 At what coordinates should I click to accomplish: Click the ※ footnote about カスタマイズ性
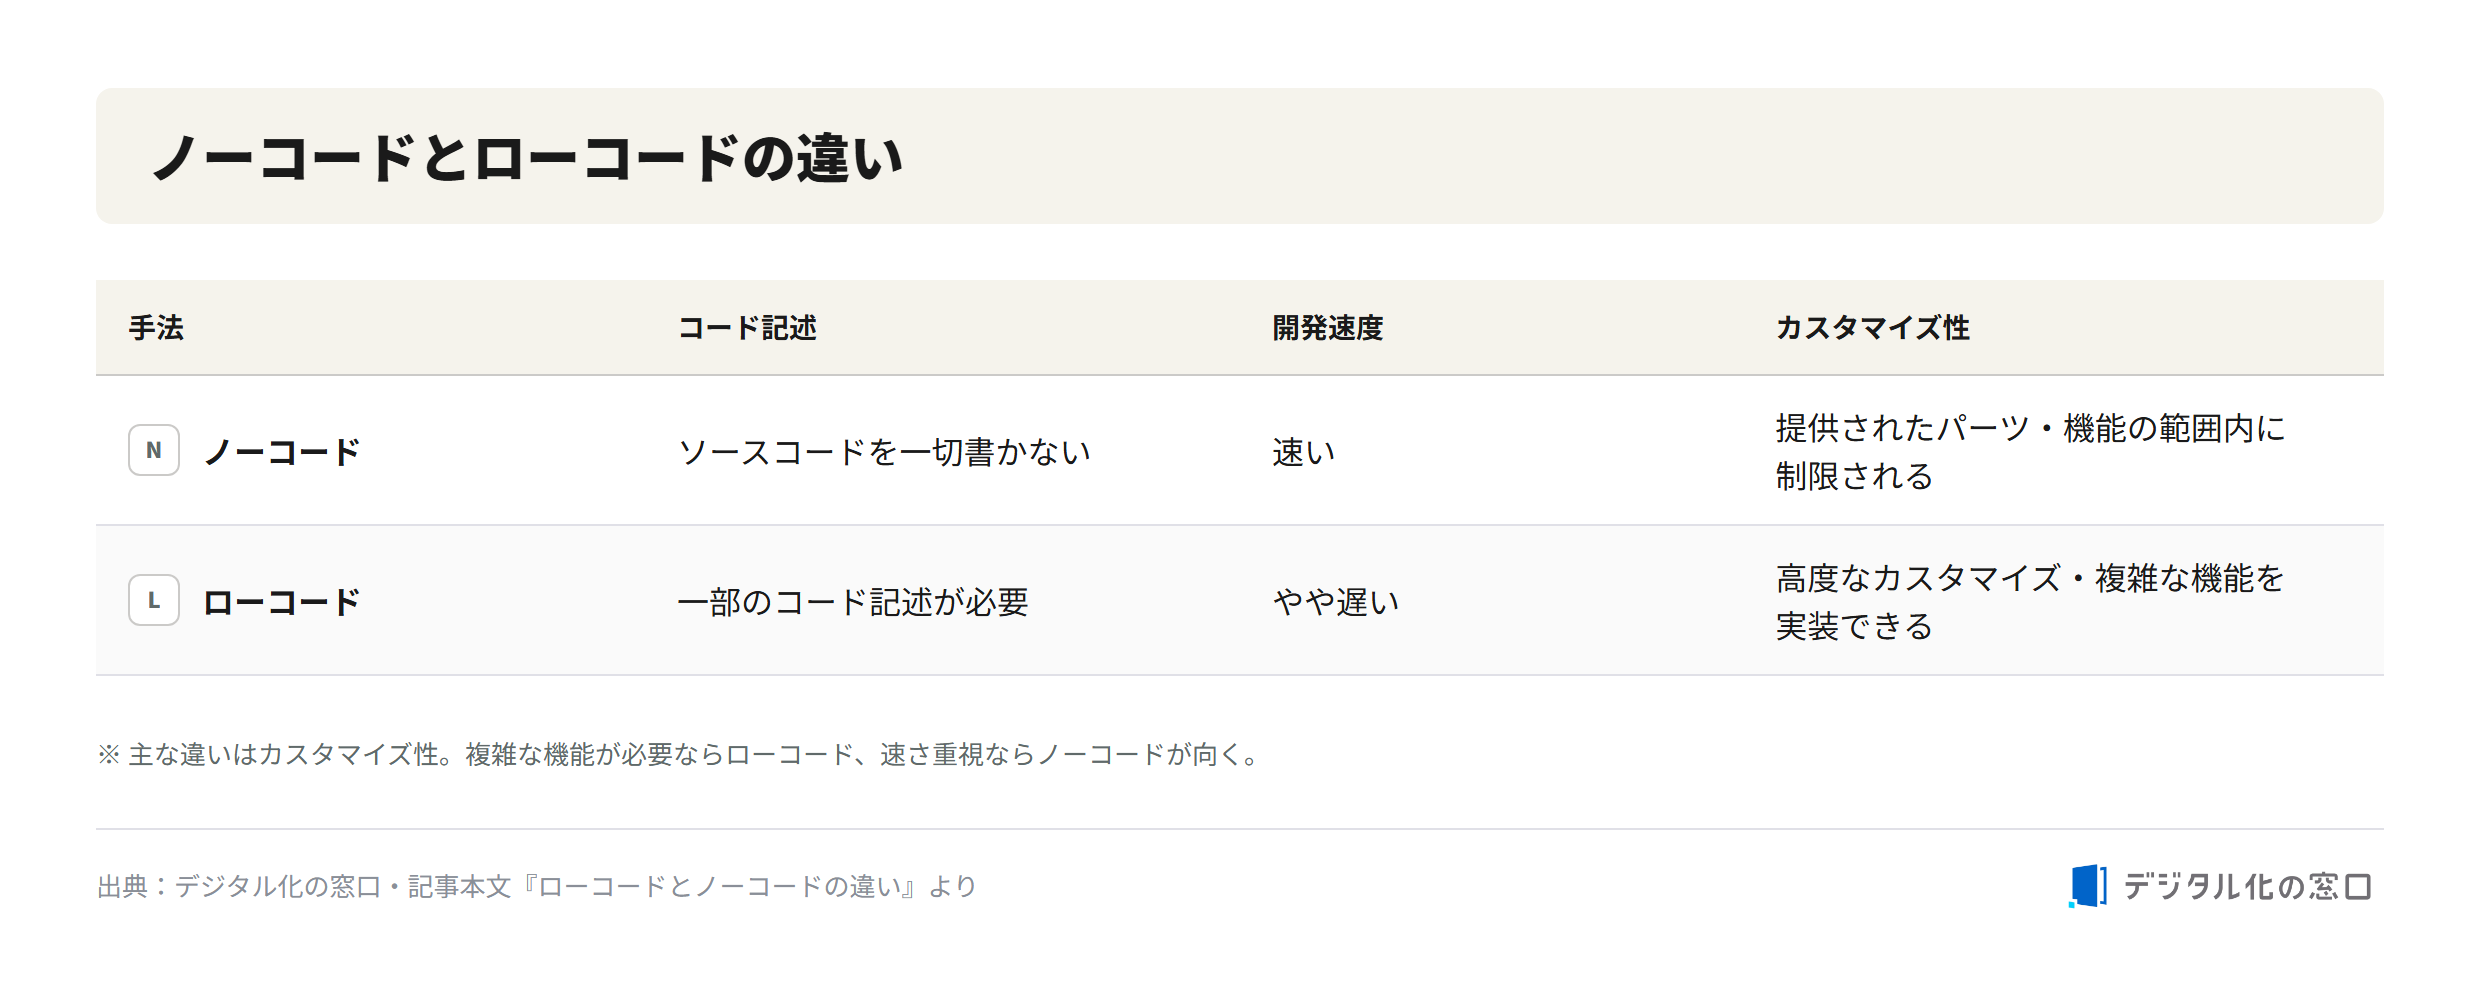click(x=681, y=754)
